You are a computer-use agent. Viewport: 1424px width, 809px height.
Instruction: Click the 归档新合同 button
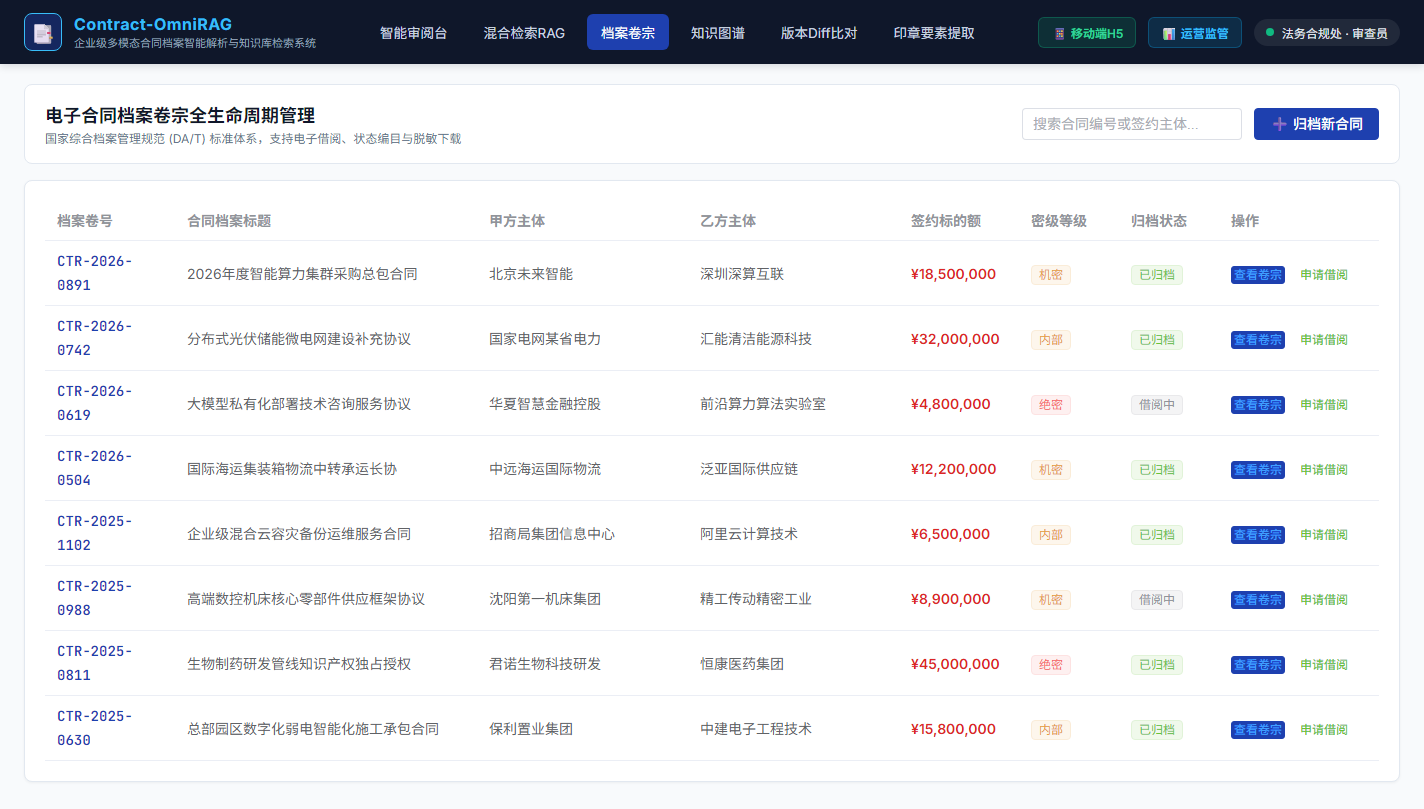[x=1316, y=124]
